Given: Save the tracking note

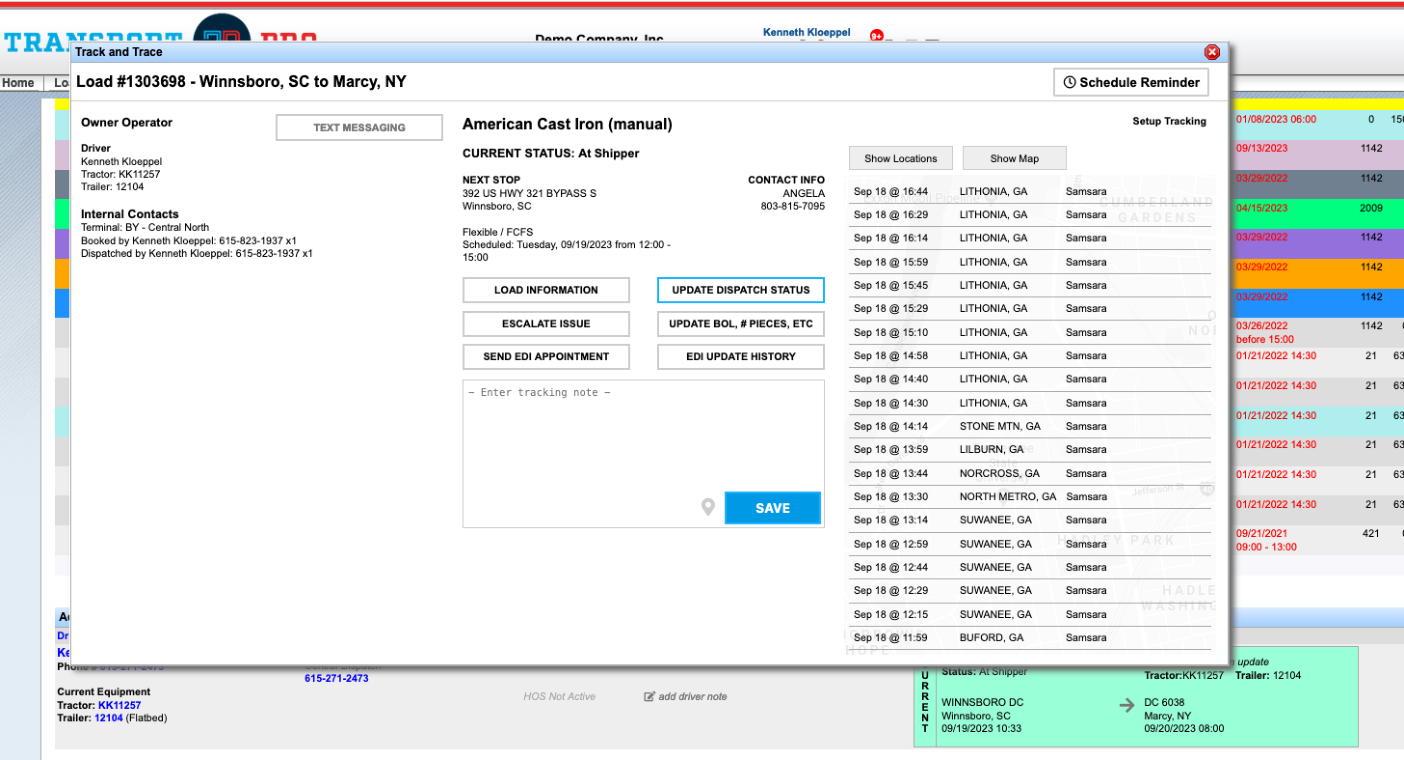Looking at the screenshot, I should coord(773,508).
